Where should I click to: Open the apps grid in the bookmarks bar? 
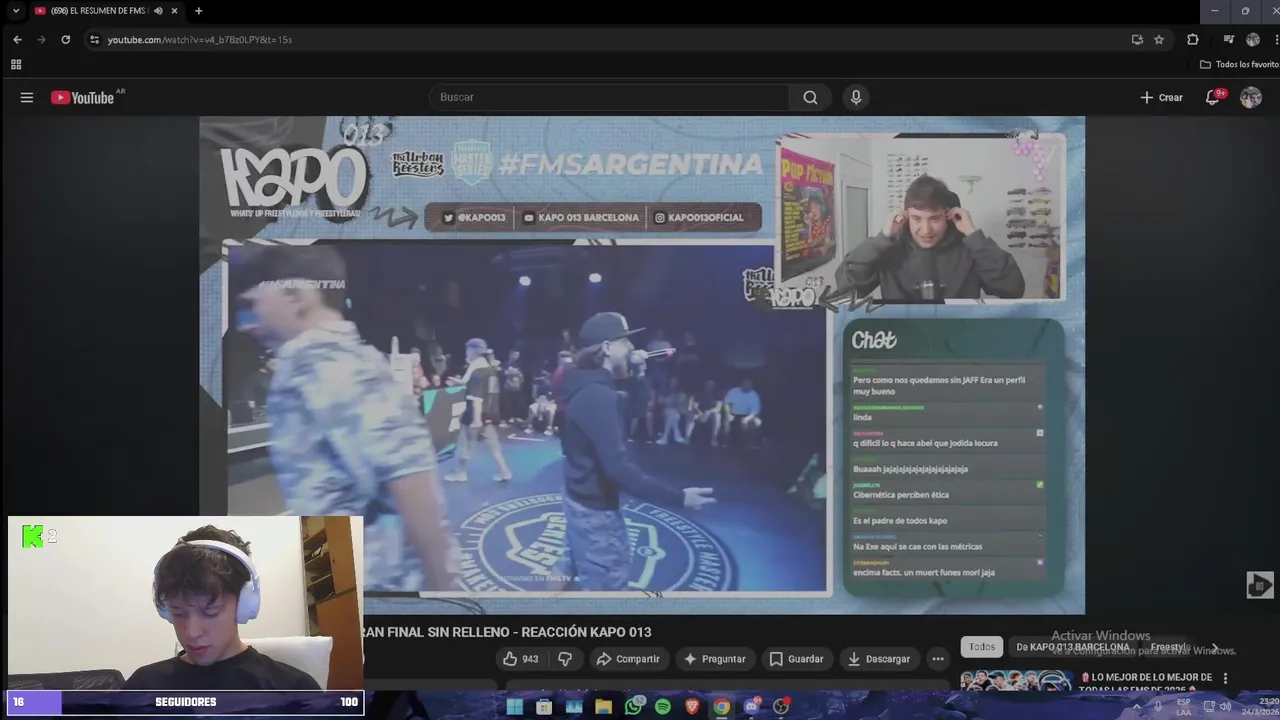16,64
